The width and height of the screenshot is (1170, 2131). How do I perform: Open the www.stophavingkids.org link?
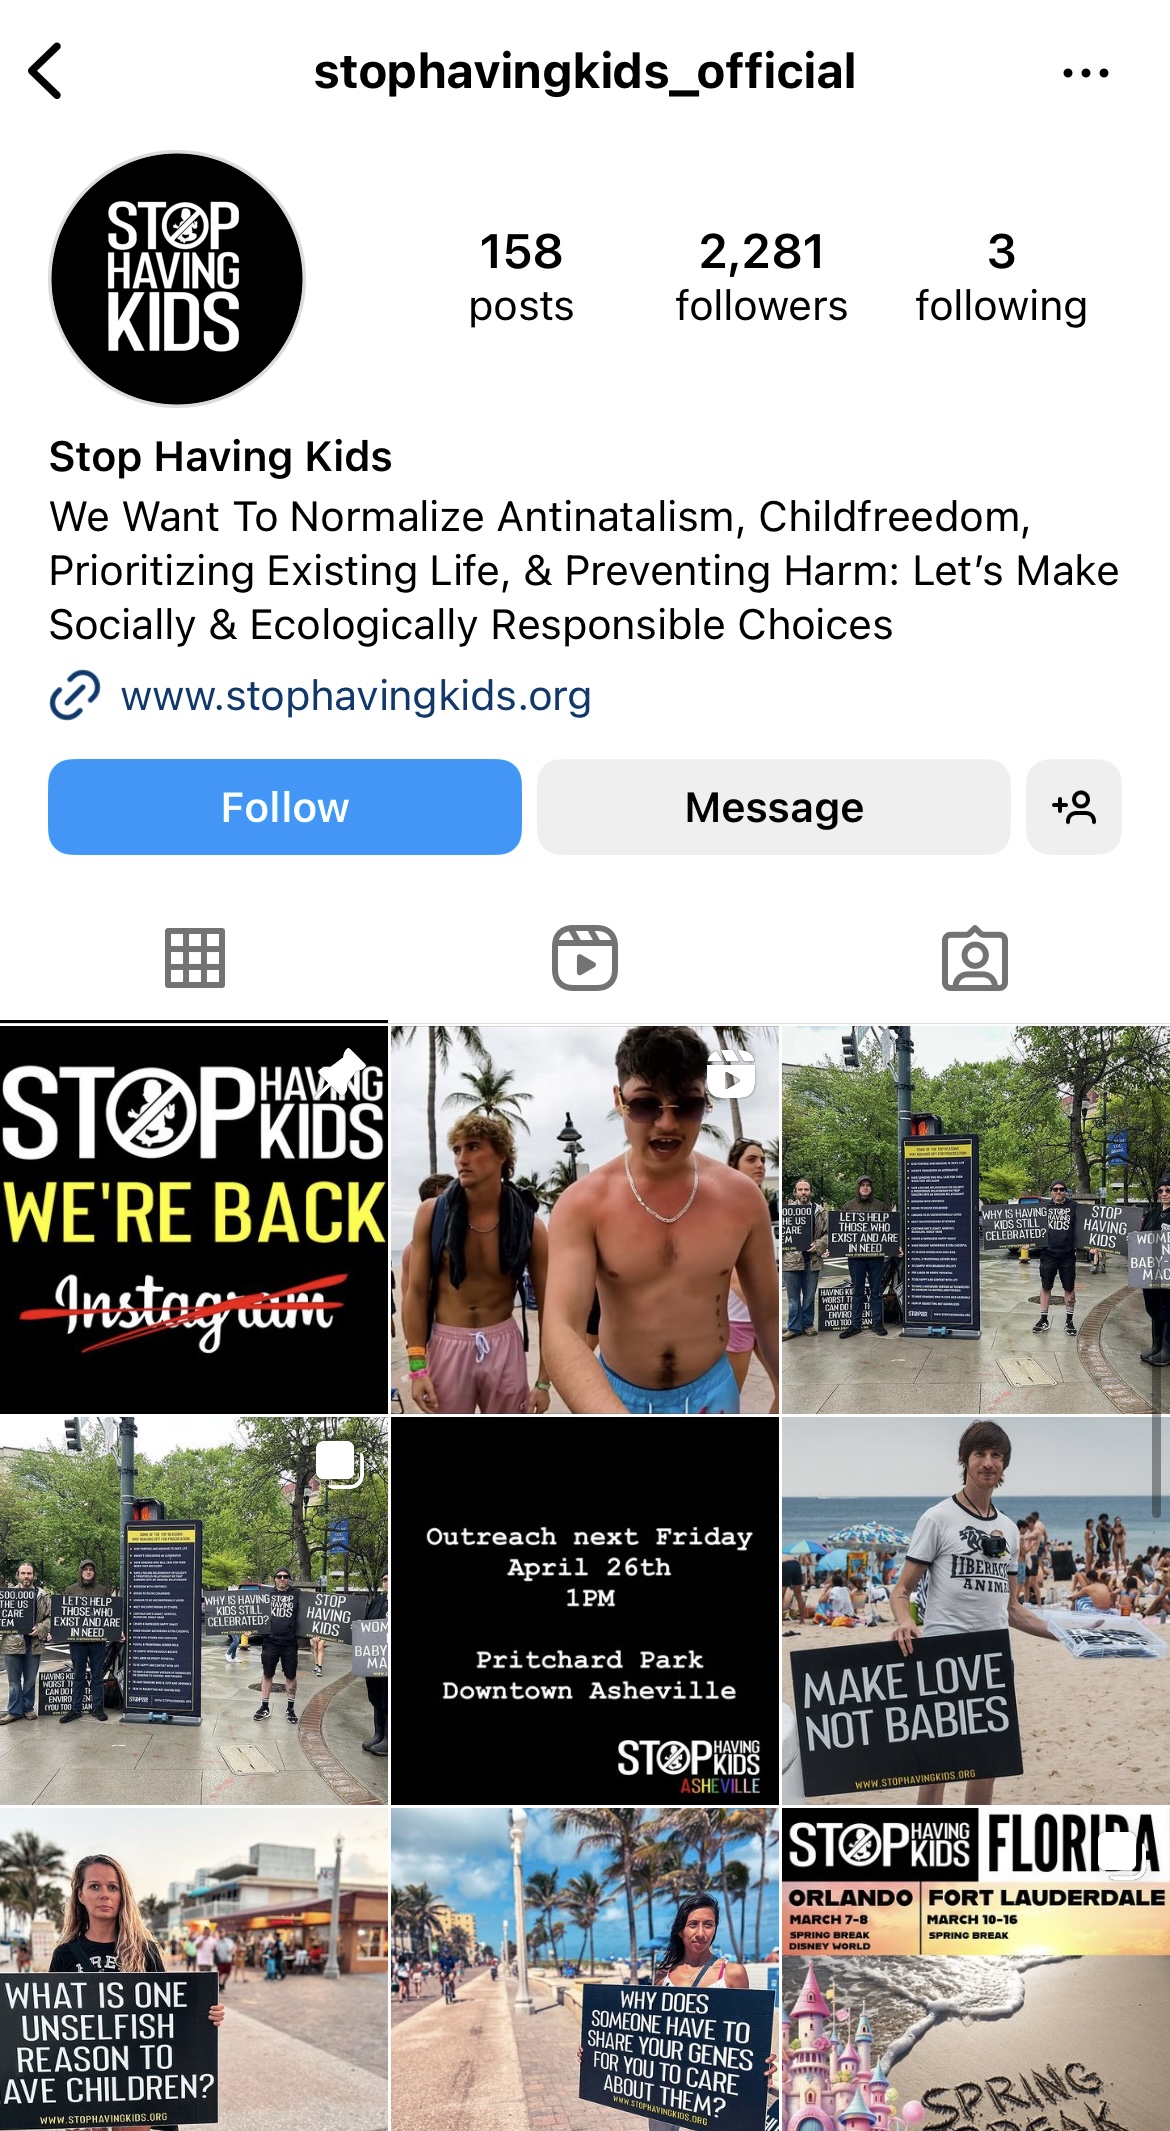(x=356, y=696)
